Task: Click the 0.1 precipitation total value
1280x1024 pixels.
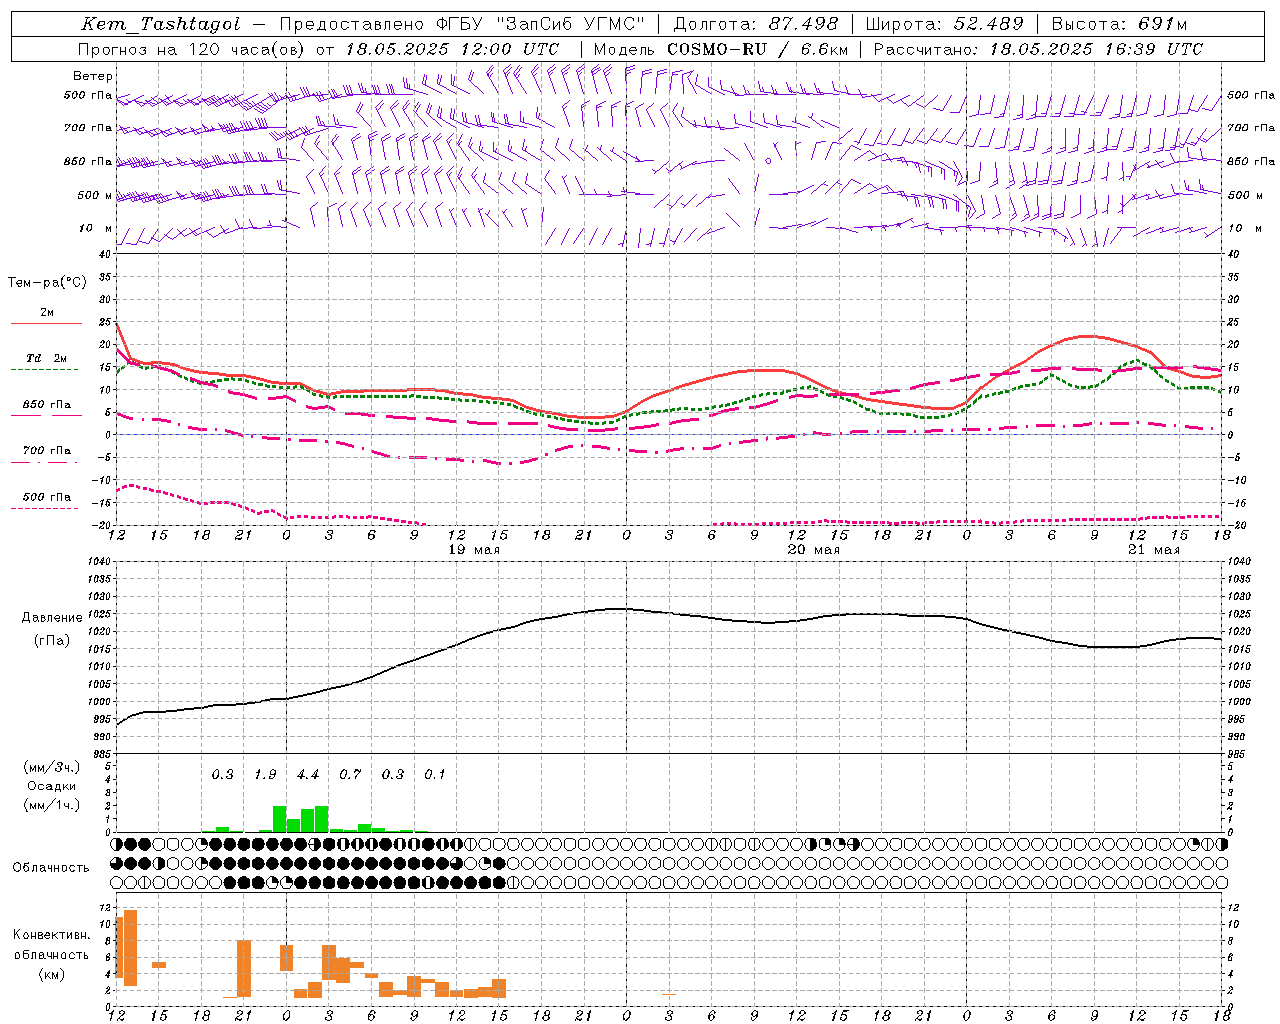Action: tap(435, 775)
